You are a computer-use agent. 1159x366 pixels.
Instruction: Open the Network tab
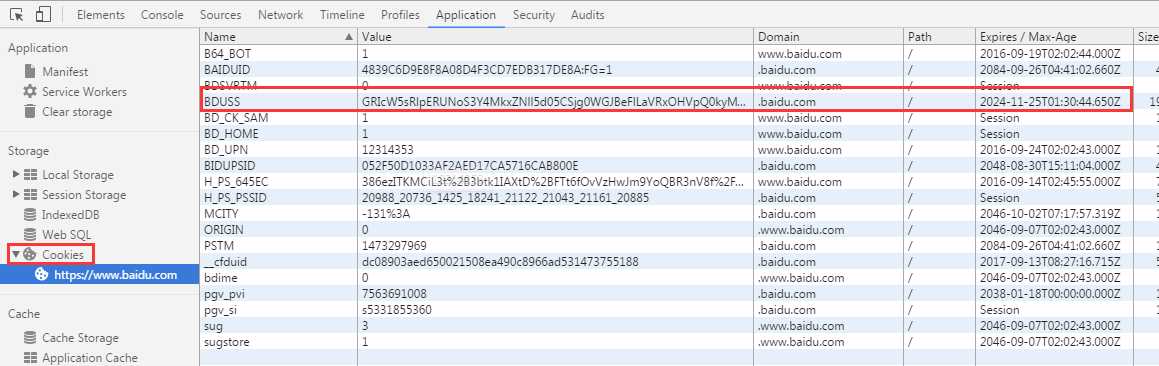pos(281,15)
